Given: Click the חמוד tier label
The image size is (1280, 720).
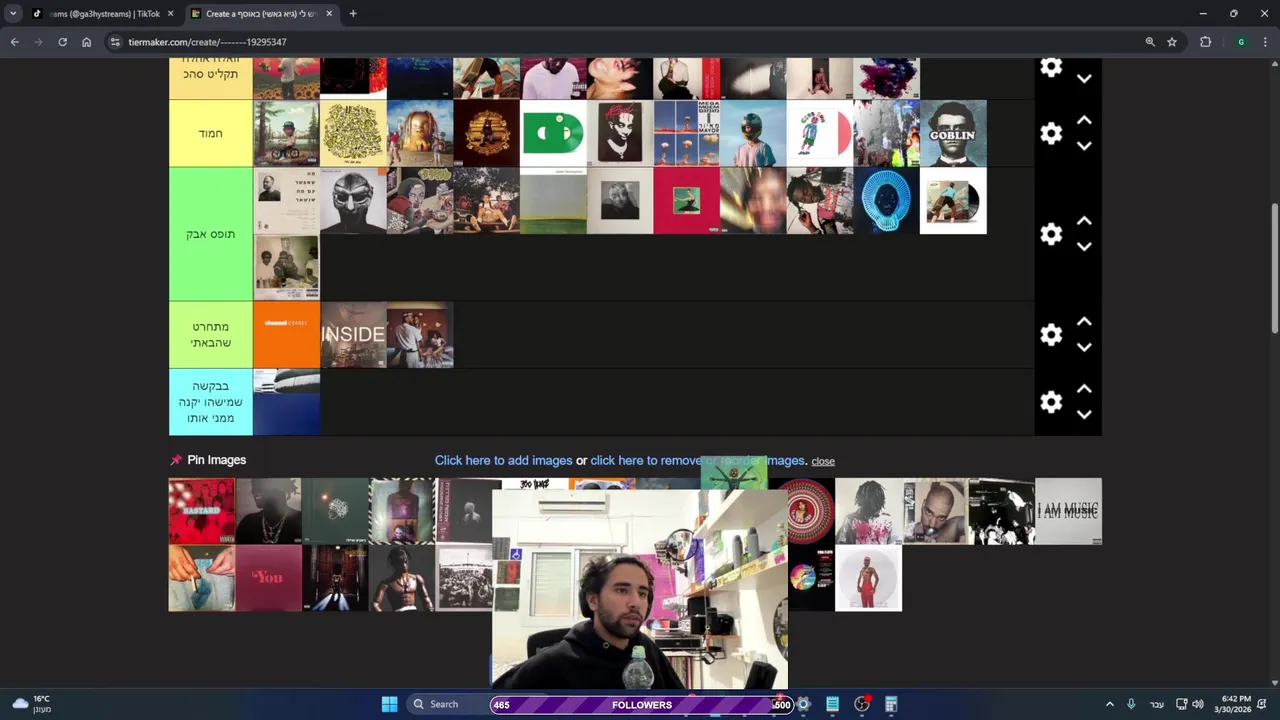Looking at the screenshot, I should coord(211,133).
